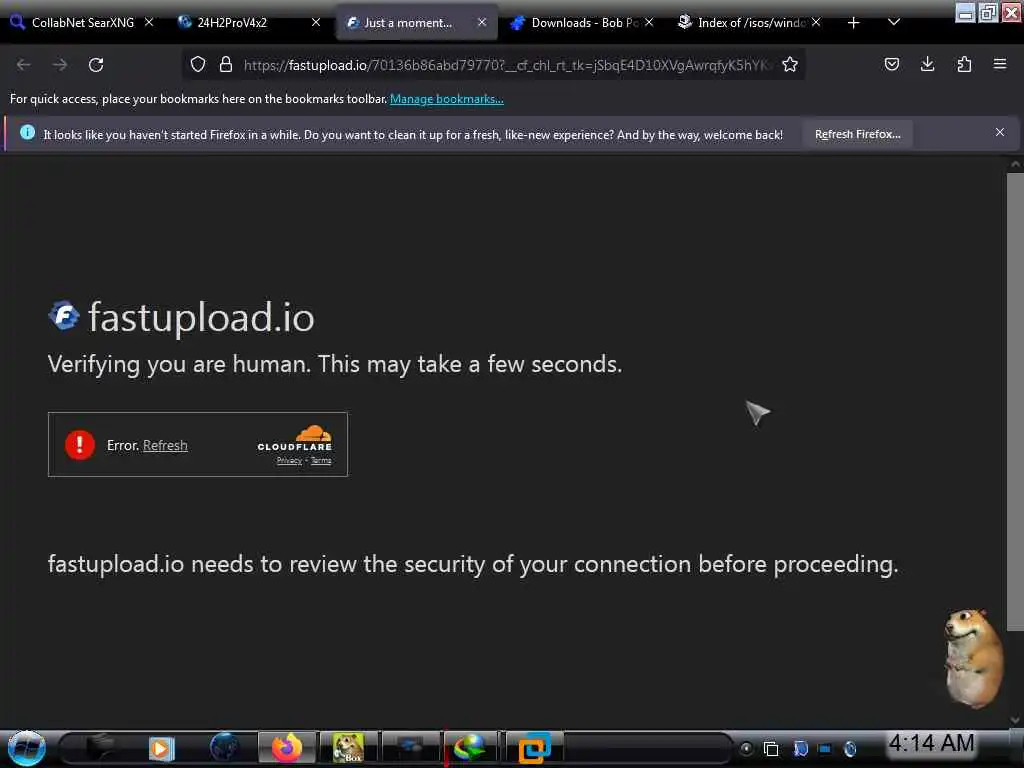View site security padlock info

[x=226, y=65]
